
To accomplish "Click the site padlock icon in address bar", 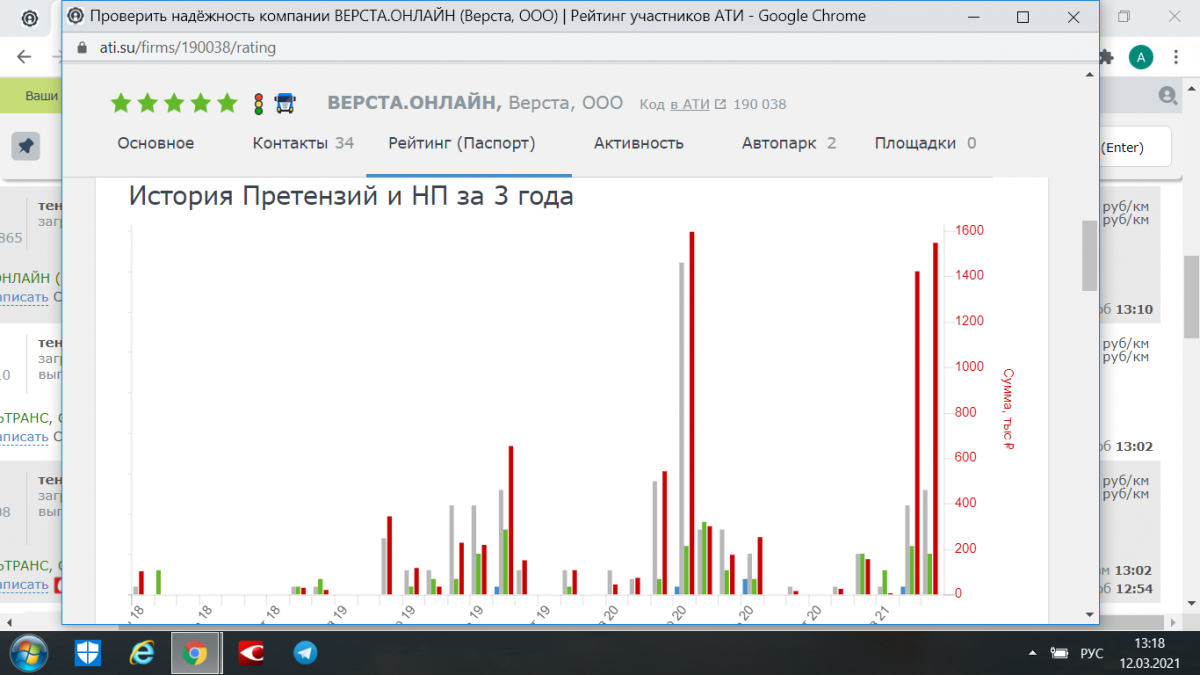I will coord(82,47).
